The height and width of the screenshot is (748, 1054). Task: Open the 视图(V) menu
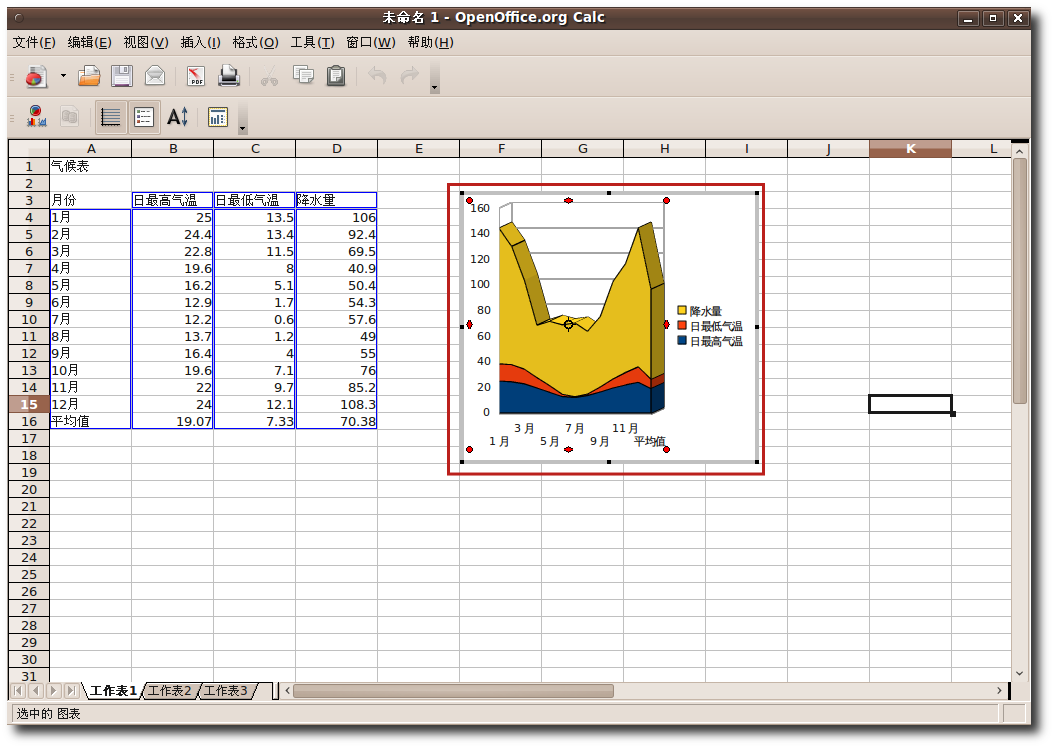[146, 42]
